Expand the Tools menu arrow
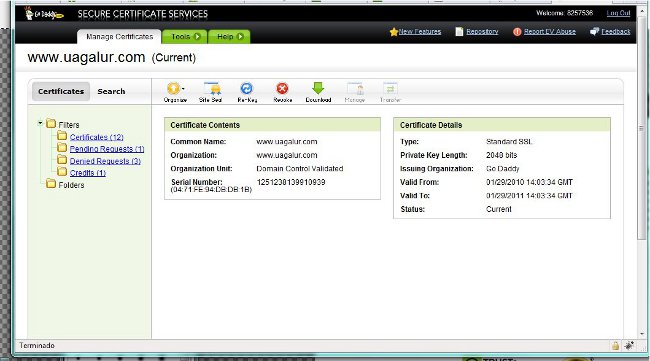Image resolution: width=650 pixels, height=361 pixels. 197,36
